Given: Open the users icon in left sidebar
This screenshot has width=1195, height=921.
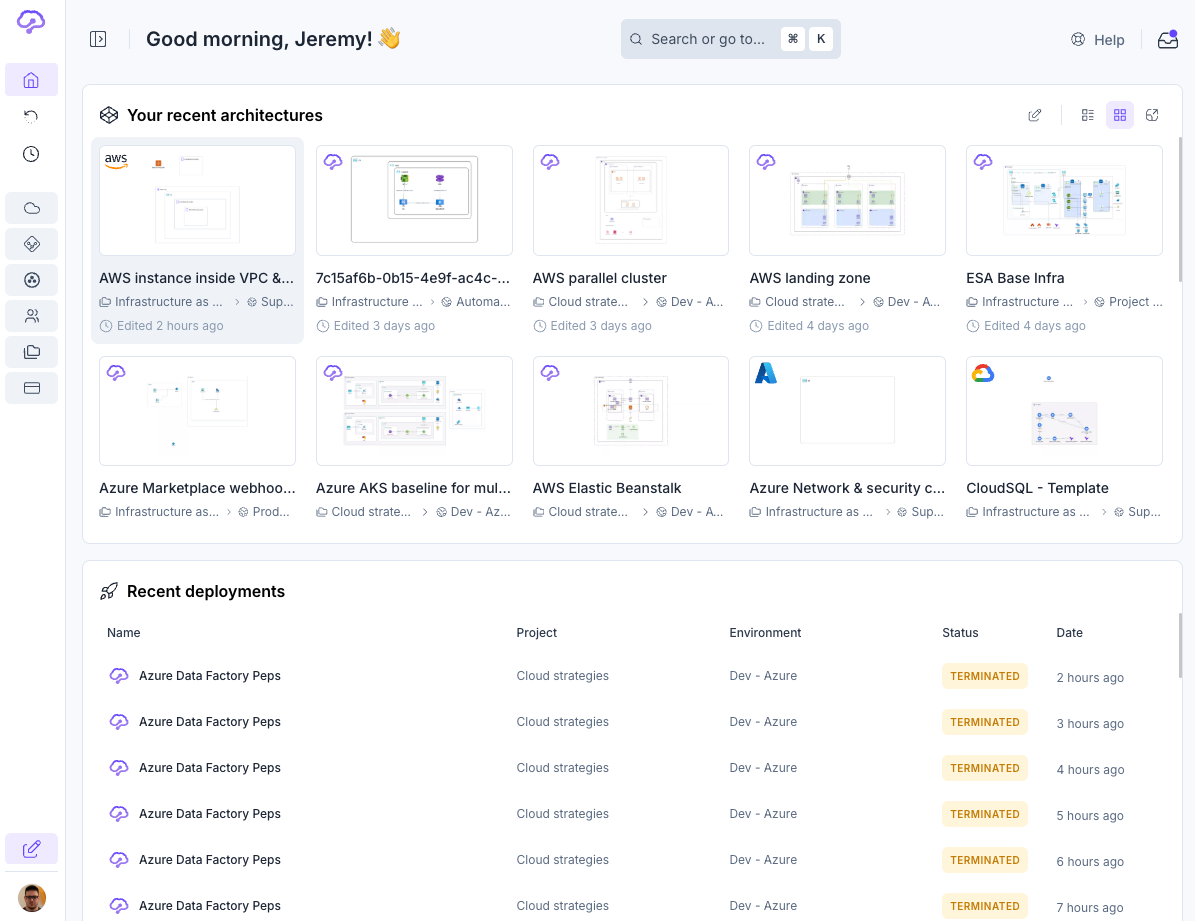Looking at the screenshot, I should pyautogui.click(x=31, y=316).
